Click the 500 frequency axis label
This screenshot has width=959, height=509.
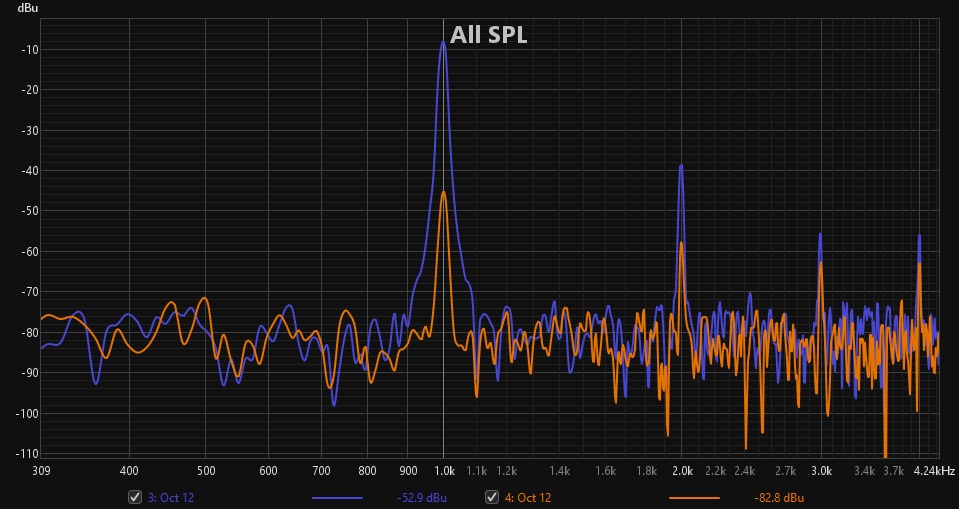coord(206,471)
